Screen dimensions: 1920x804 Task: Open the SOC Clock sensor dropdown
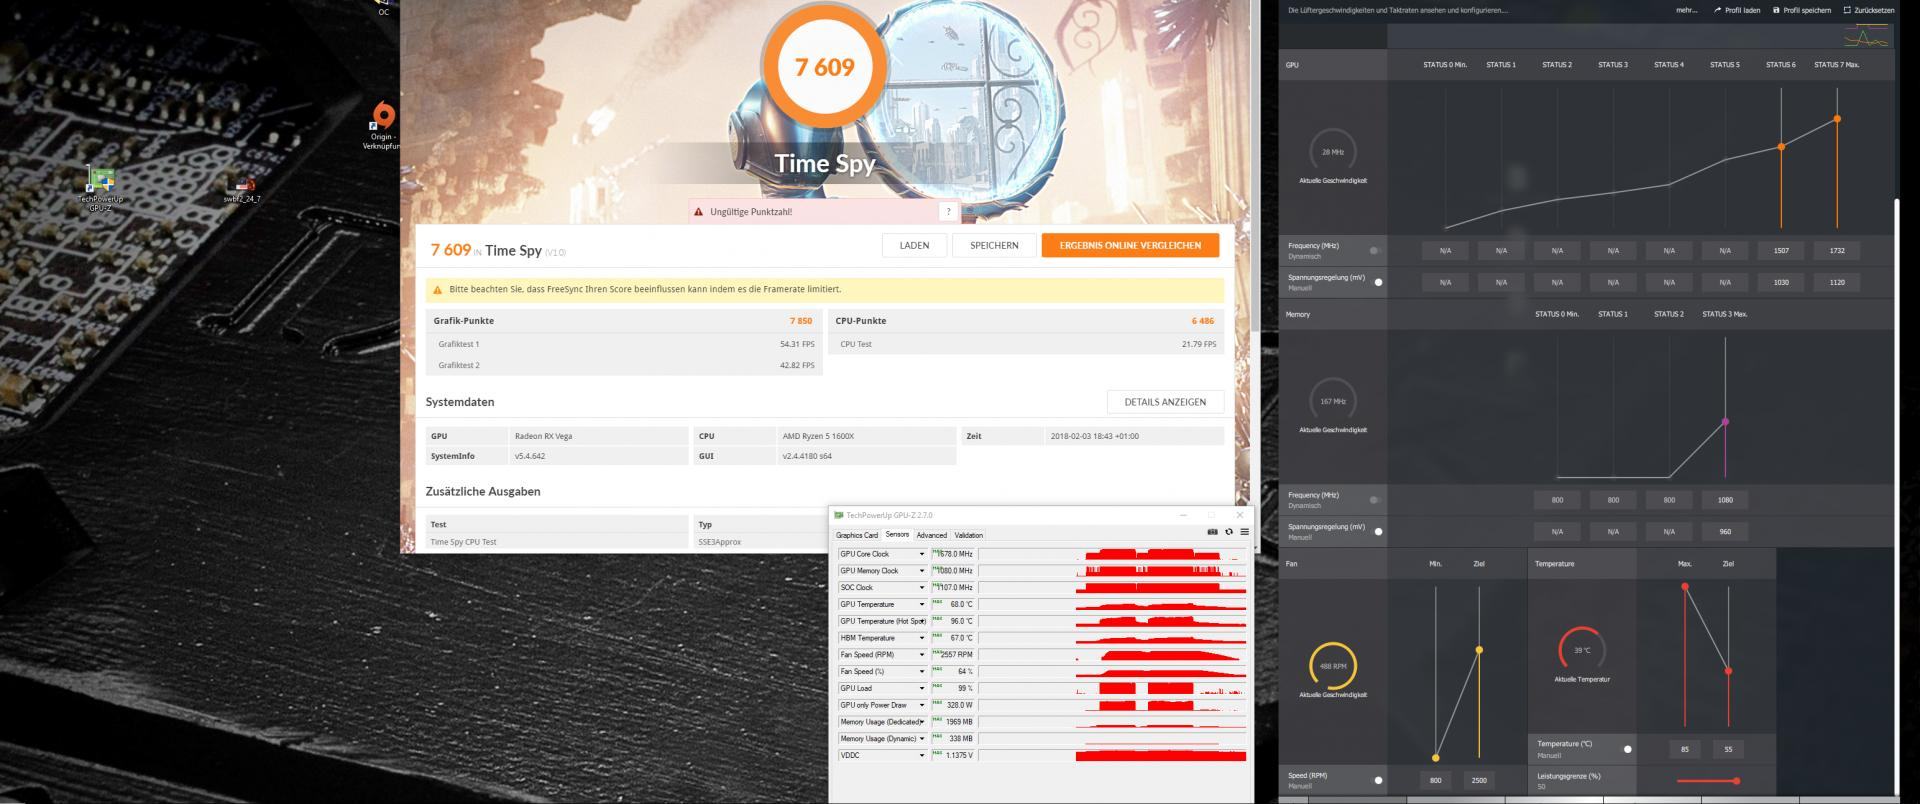922,588
